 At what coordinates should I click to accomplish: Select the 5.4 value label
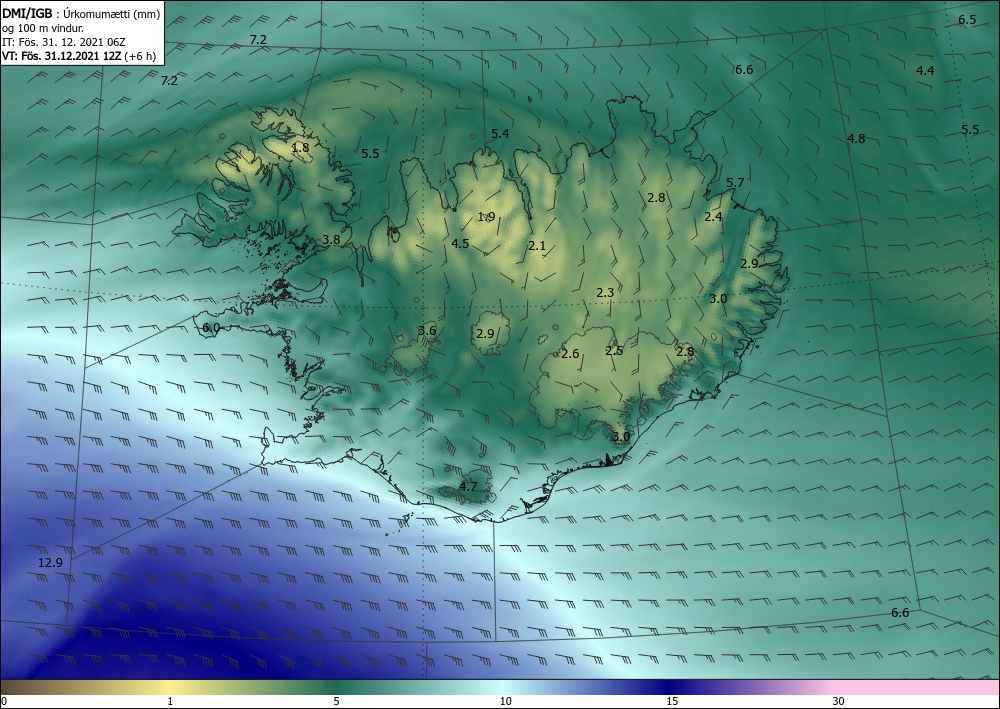click(500, 133)
